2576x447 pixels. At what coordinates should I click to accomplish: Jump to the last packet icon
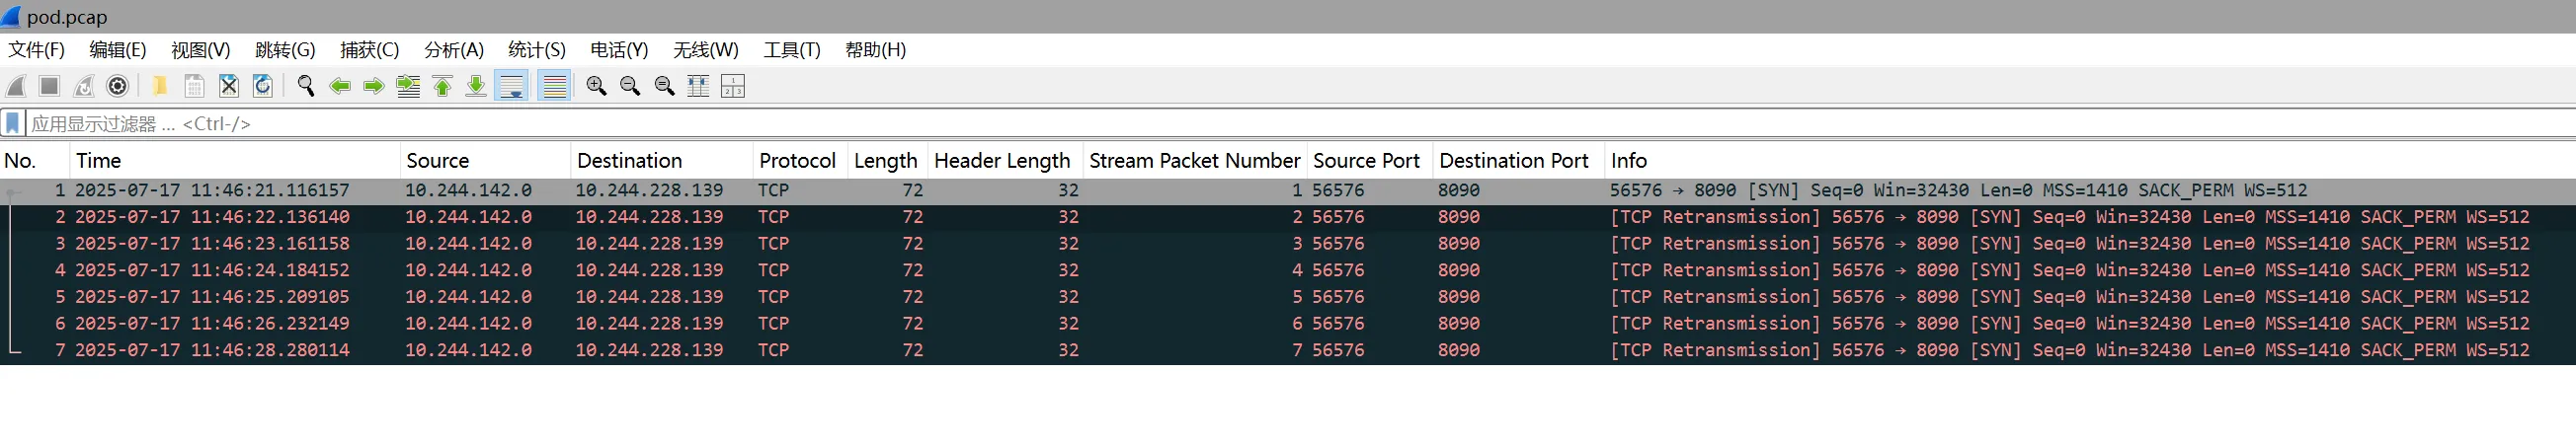(x=476, y=86)
